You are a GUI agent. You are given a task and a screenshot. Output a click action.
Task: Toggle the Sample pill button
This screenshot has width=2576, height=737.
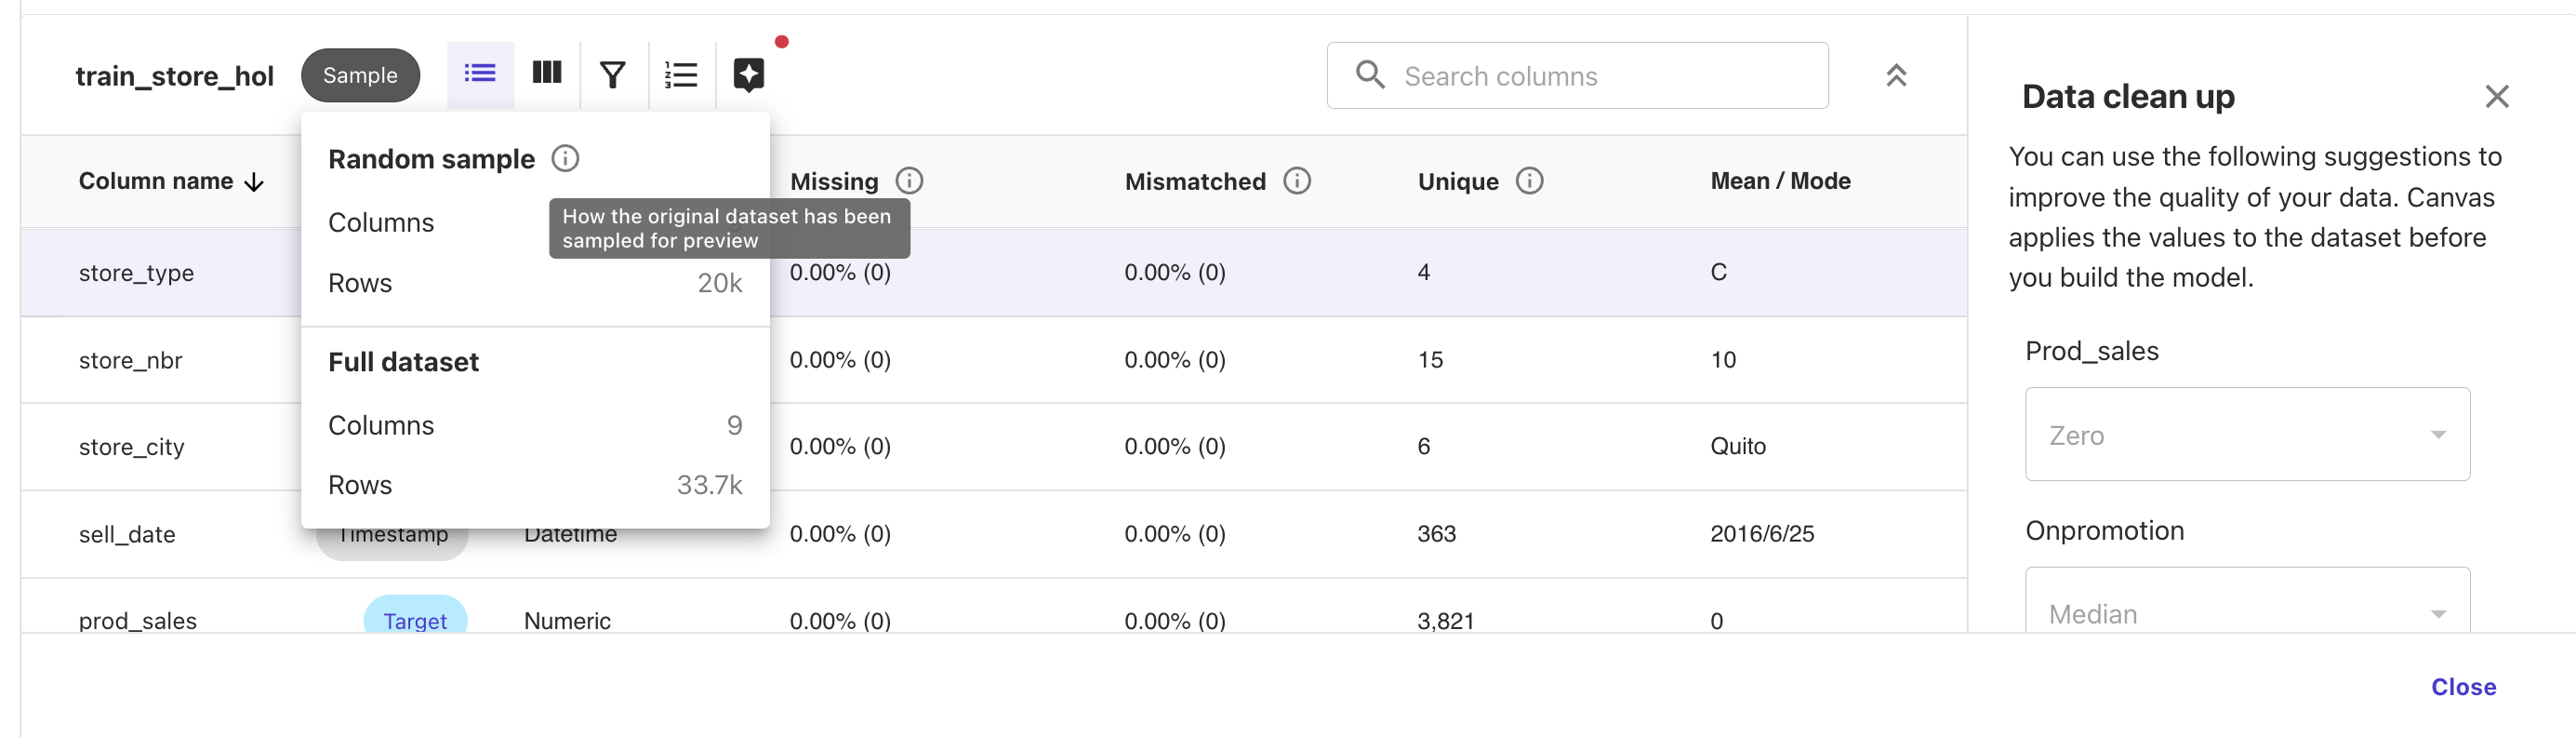coord(360,76)
